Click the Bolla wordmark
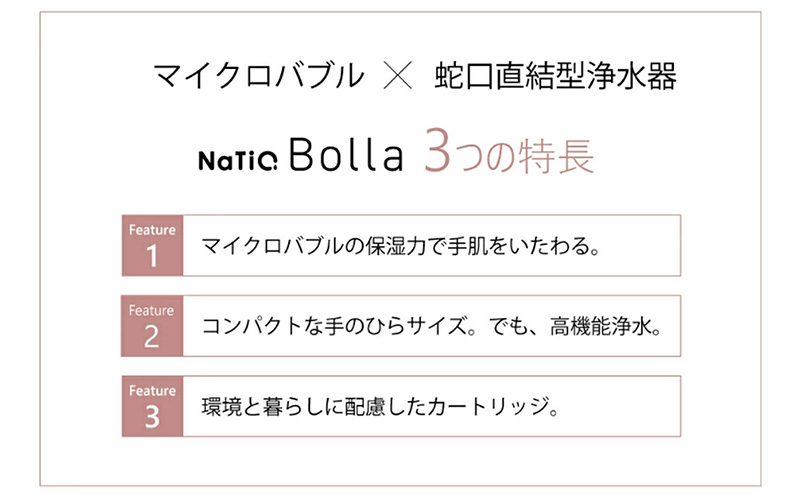The image size is (800, 495). [x=346, y=158]
